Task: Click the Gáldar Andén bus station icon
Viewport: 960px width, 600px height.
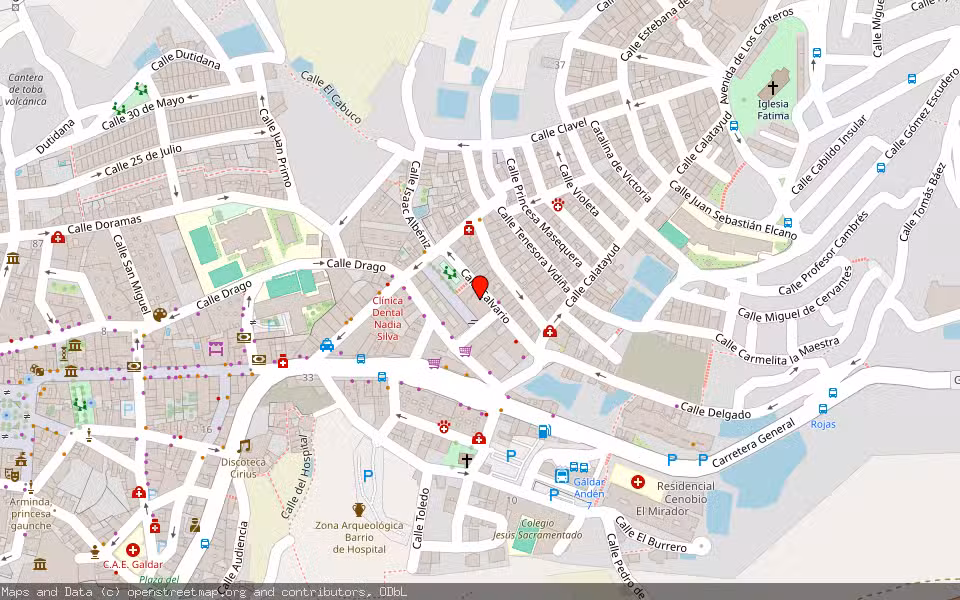Action: pyautogui.click(x=561, y=475)
